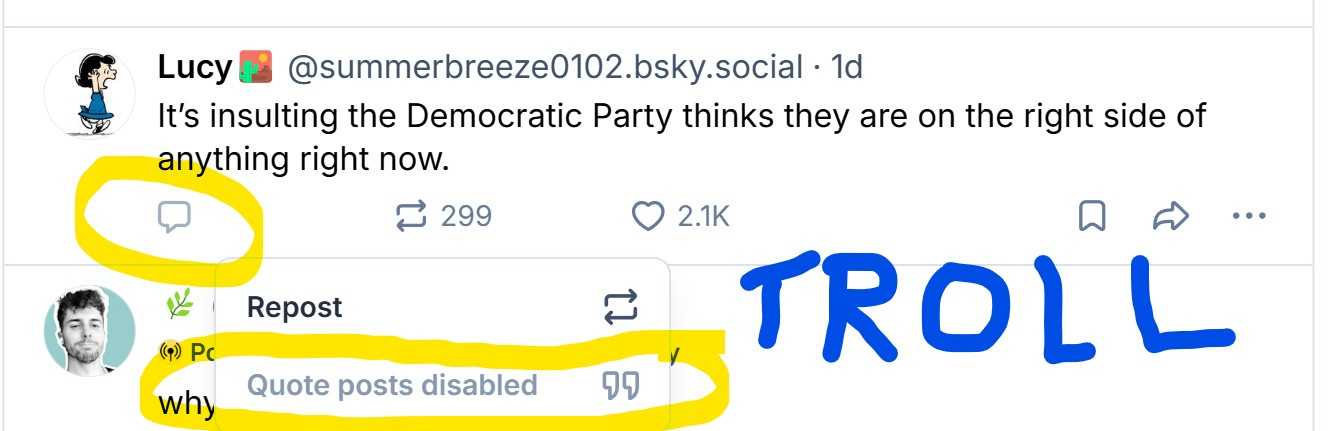Open Lucy's profile via her display name
Viewport: 1340px width, 431px height.
195,68
